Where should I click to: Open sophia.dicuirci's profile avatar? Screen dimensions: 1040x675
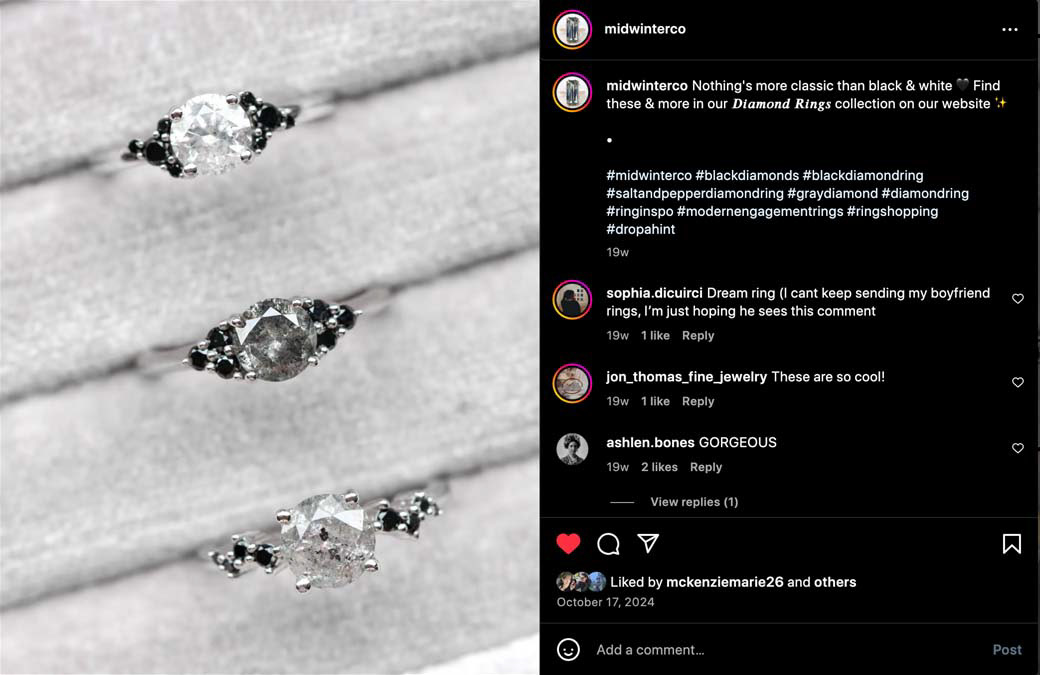[x=572, y=300]
